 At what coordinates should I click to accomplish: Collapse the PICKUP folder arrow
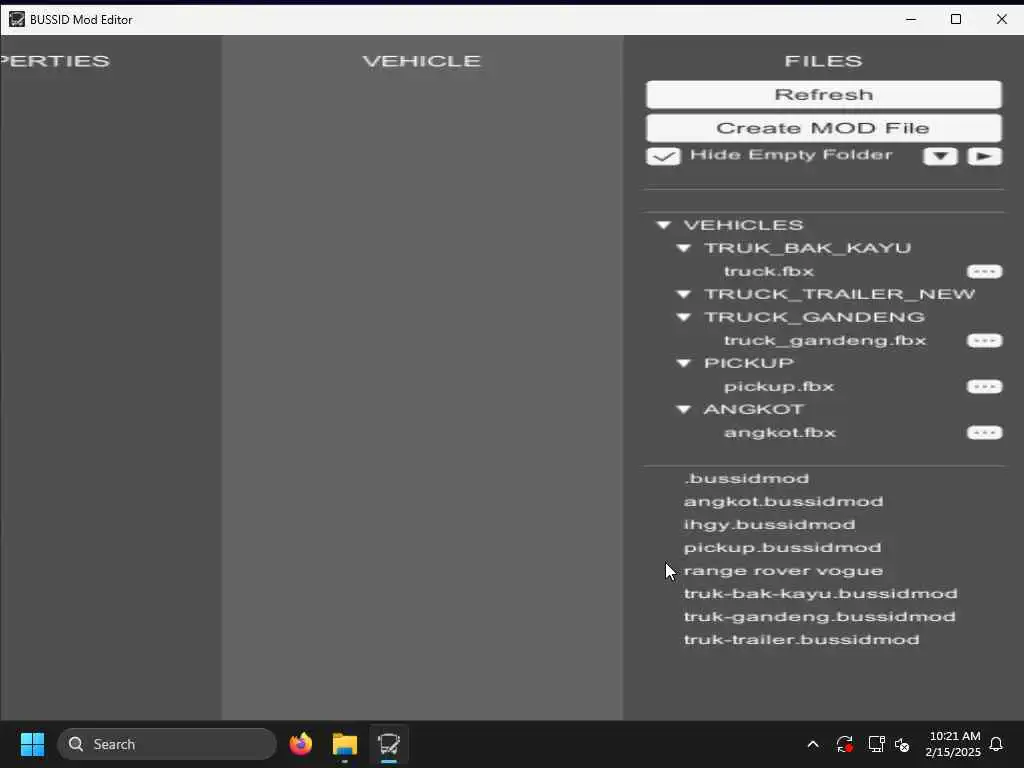(x=684, y=363)
